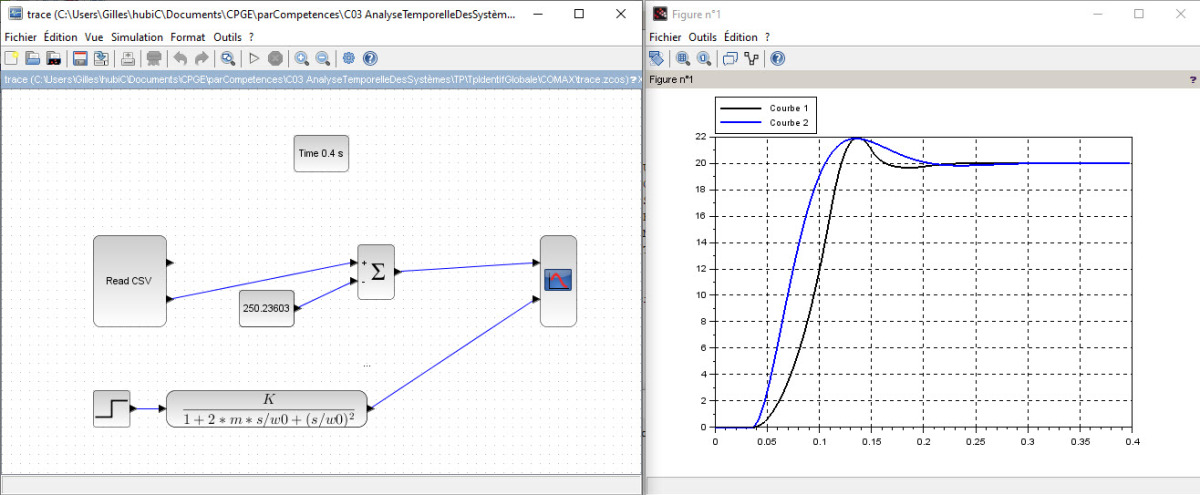Open Fichier menu in Figure window
The image size is (1200, 495).
coord(665,37)
